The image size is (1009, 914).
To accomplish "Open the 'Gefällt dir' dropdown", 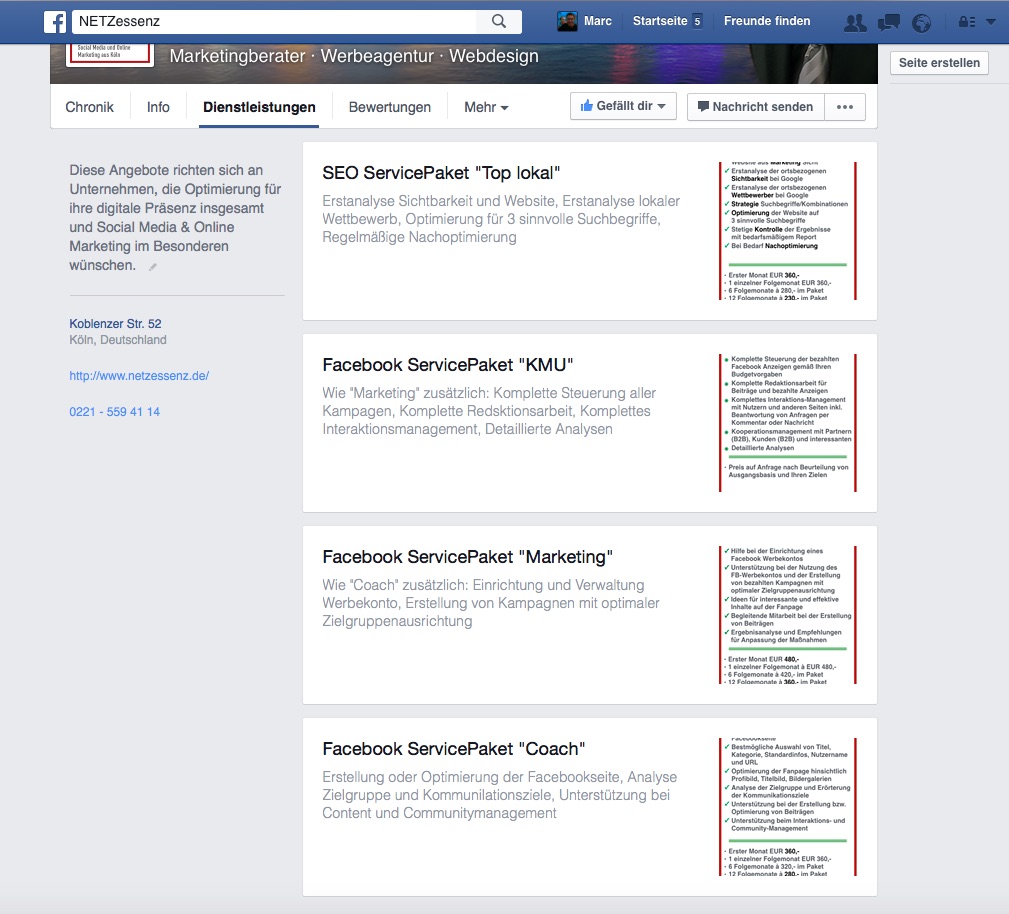I will (623, 107).
